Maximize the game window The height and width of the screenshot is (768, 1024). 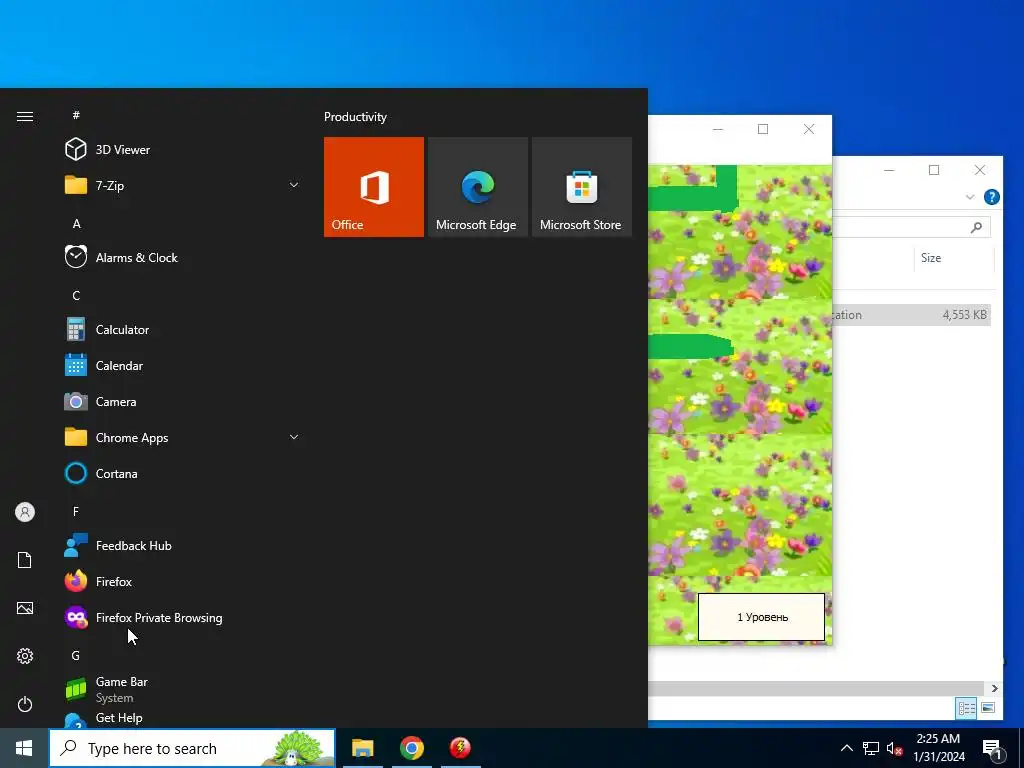tap(763, 129)
